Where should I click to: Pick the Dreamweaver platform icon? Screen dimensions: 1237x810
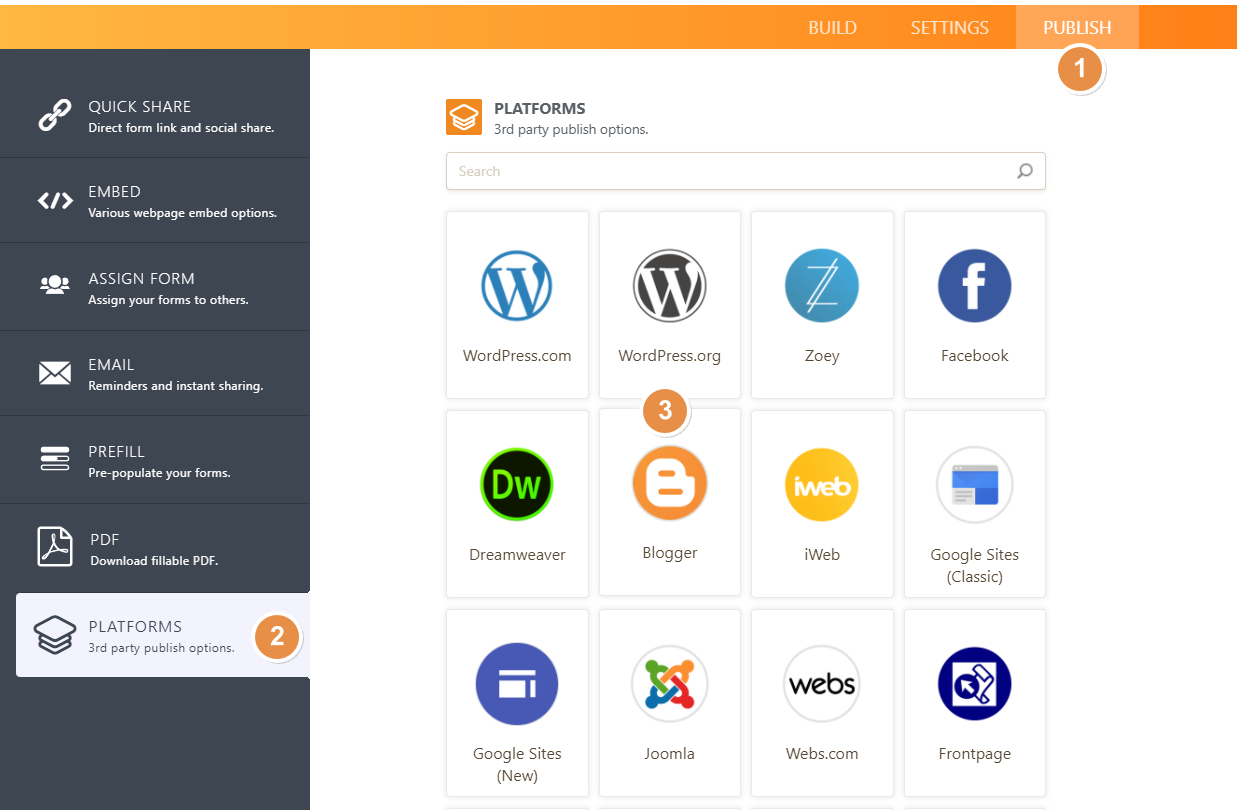tap(517, 485)
